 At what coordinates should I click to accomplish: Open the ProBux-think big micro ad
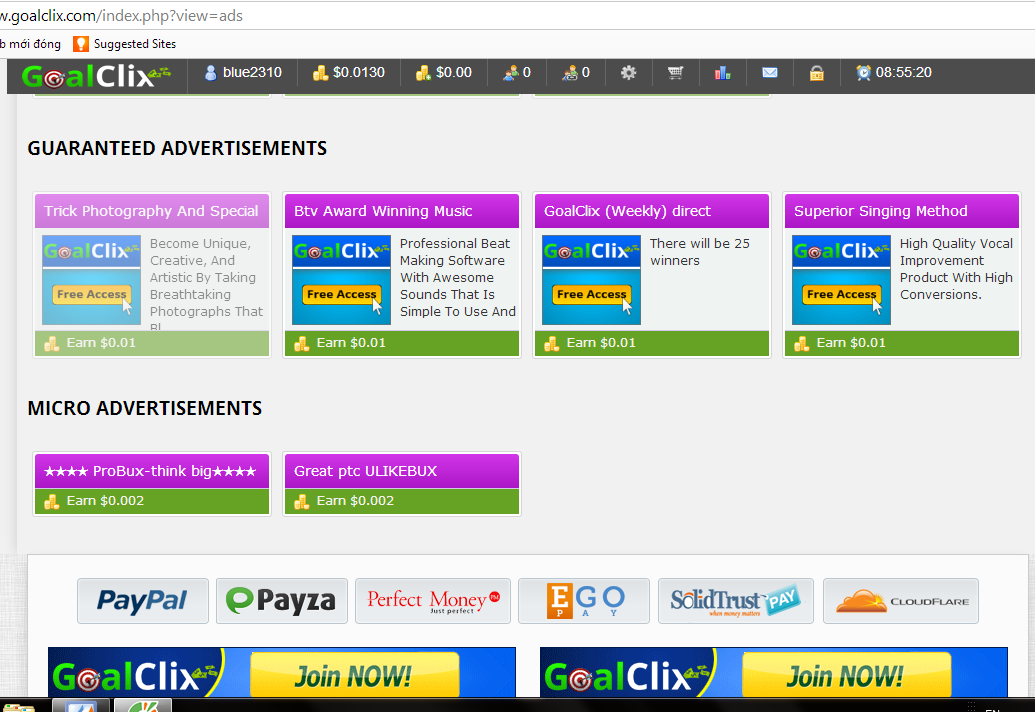tap(152, 471)
